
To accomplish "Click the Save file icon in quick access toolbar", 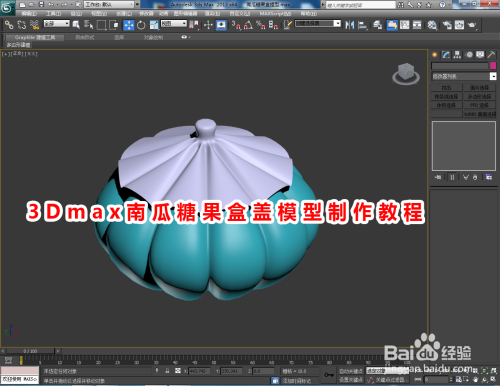I will coord(41,5).
